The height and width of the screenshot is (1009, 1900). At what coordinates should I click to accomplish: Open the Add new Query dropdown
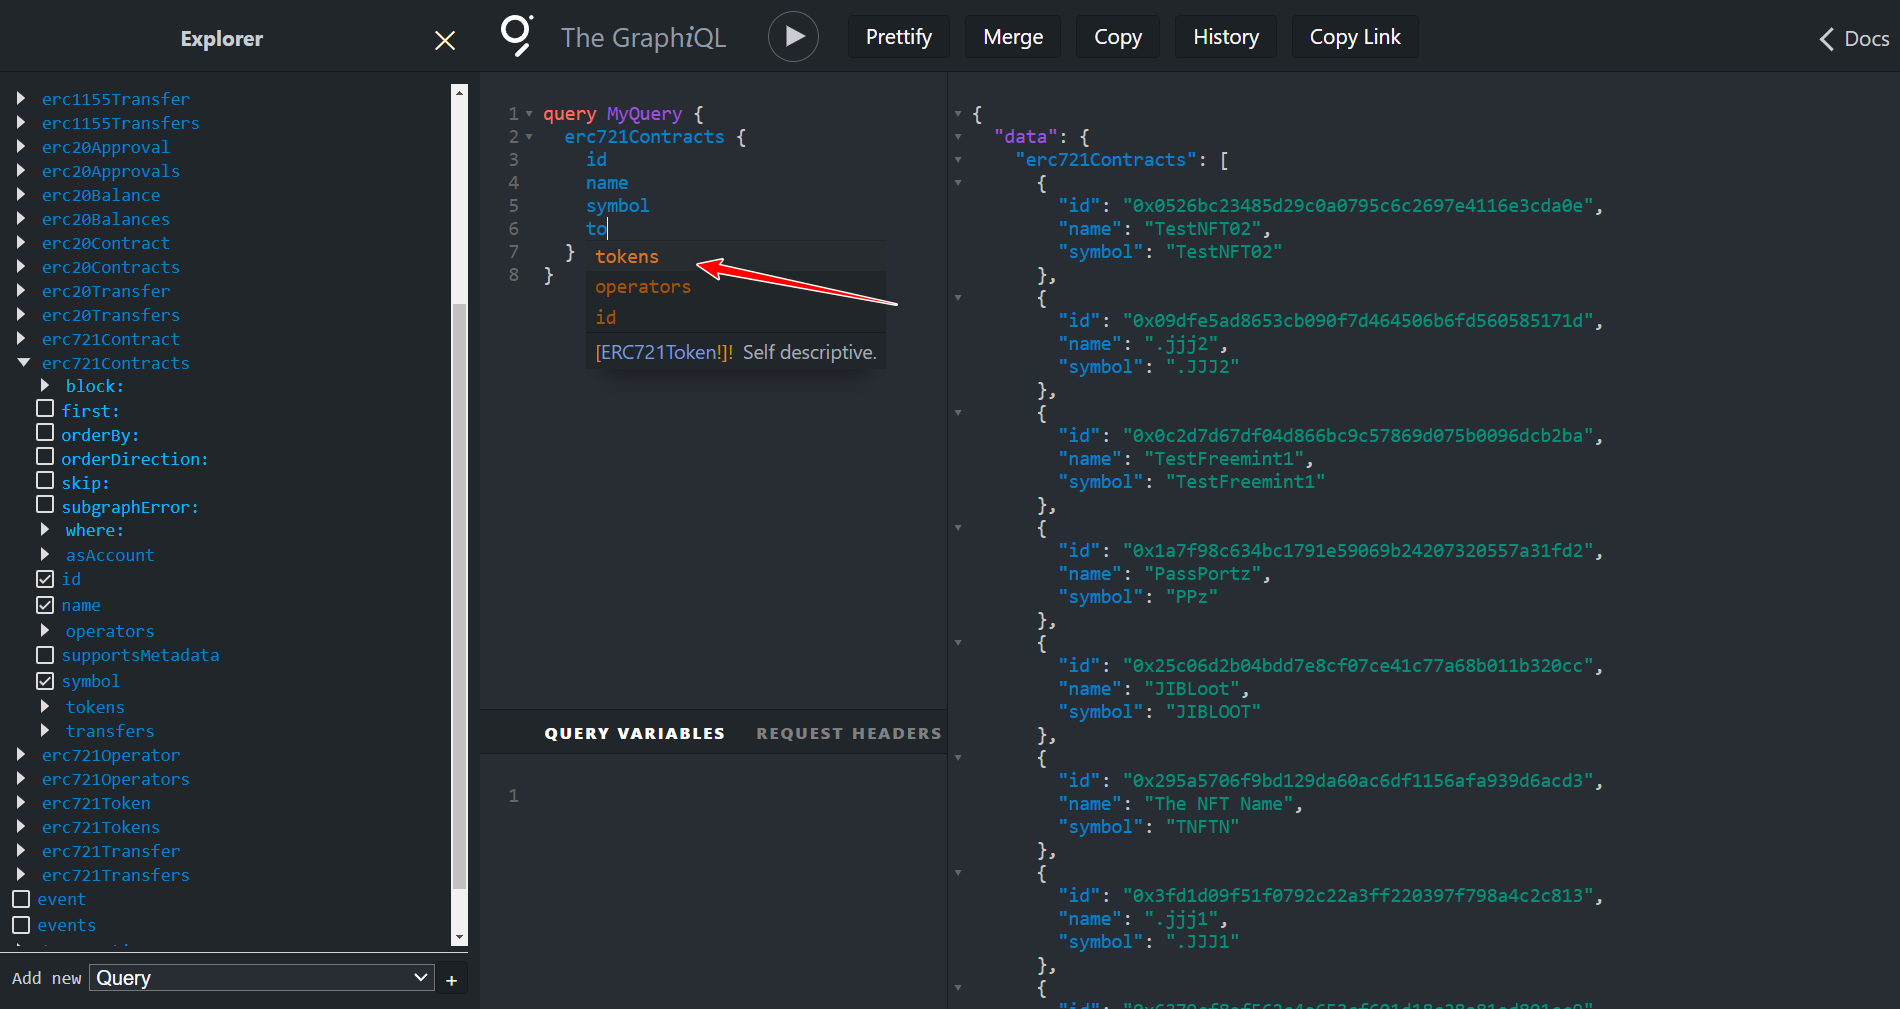(262, 978)
